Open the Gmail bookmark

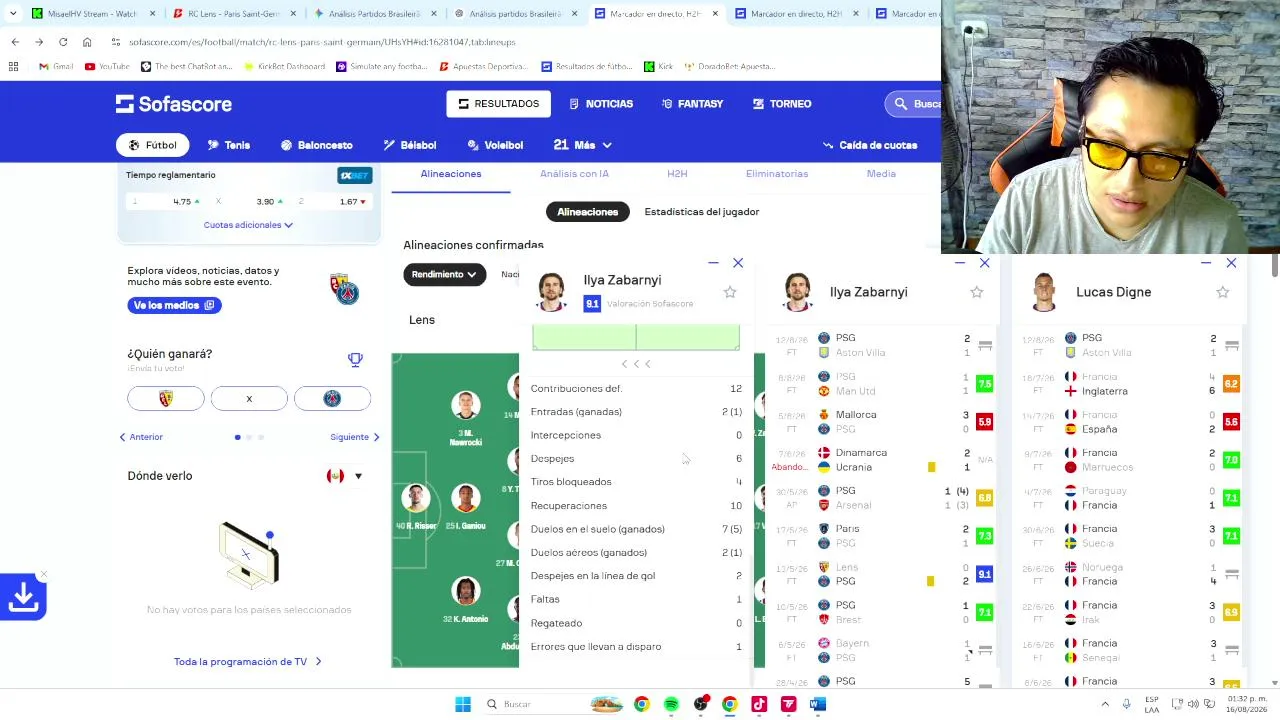pos(56,66)
